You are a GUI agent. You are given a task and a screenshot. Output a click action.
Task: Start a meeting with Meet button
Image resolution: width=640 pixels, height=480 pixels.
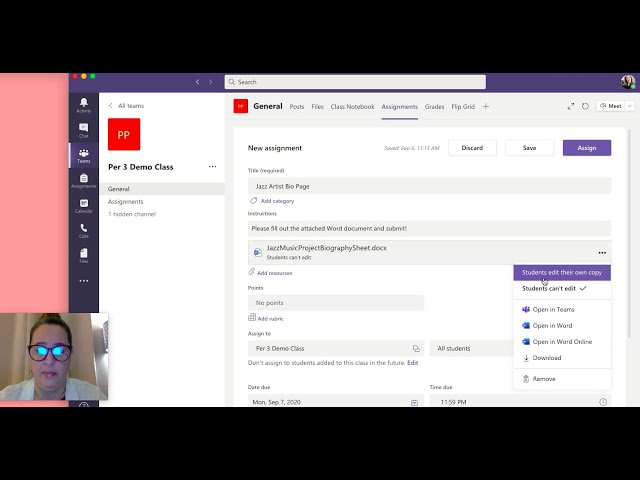pos(611,106)
